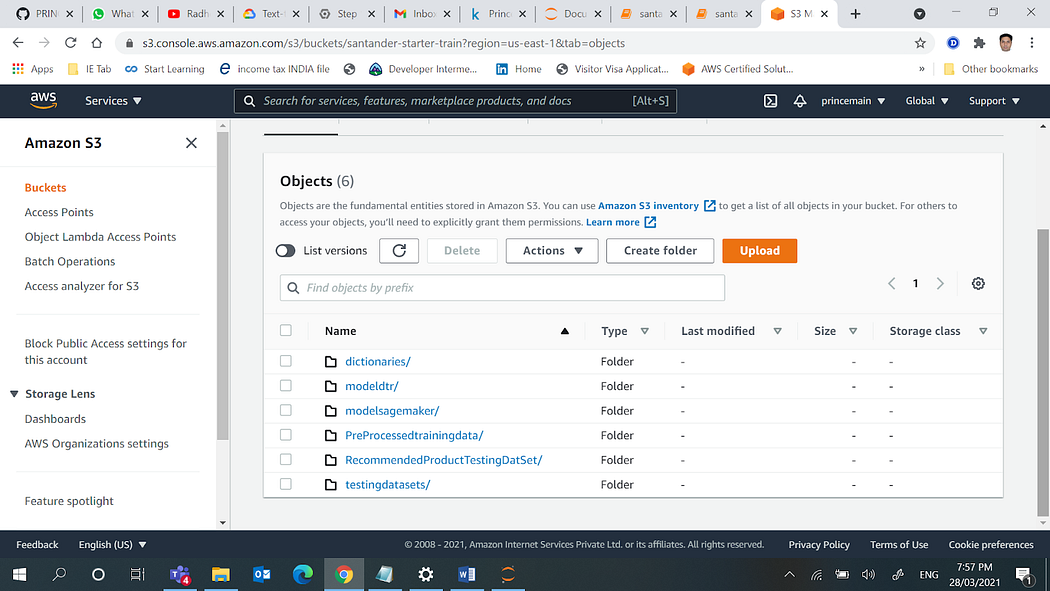Check the modeldtr/ folder checkbox
1050x591 pixels.
286,386
